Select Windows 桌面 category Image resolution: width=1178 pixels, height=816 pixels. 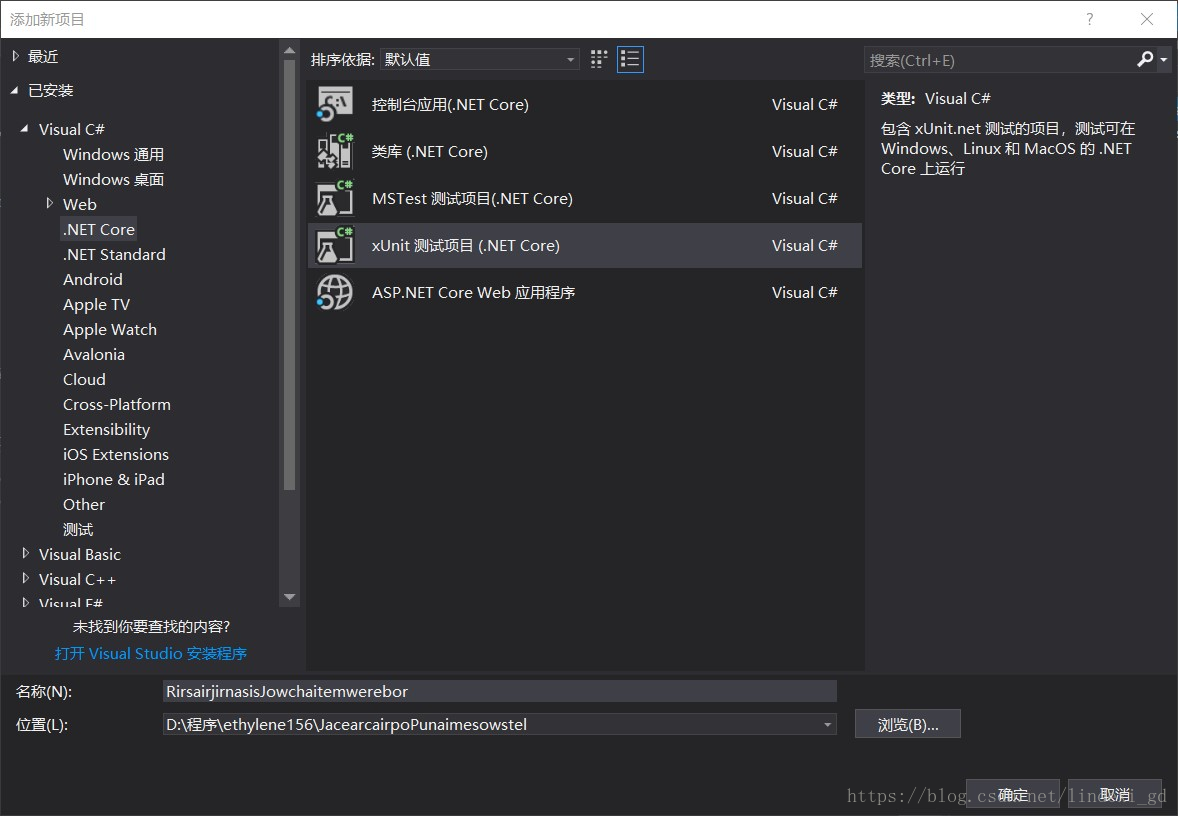tap(113, 179)
